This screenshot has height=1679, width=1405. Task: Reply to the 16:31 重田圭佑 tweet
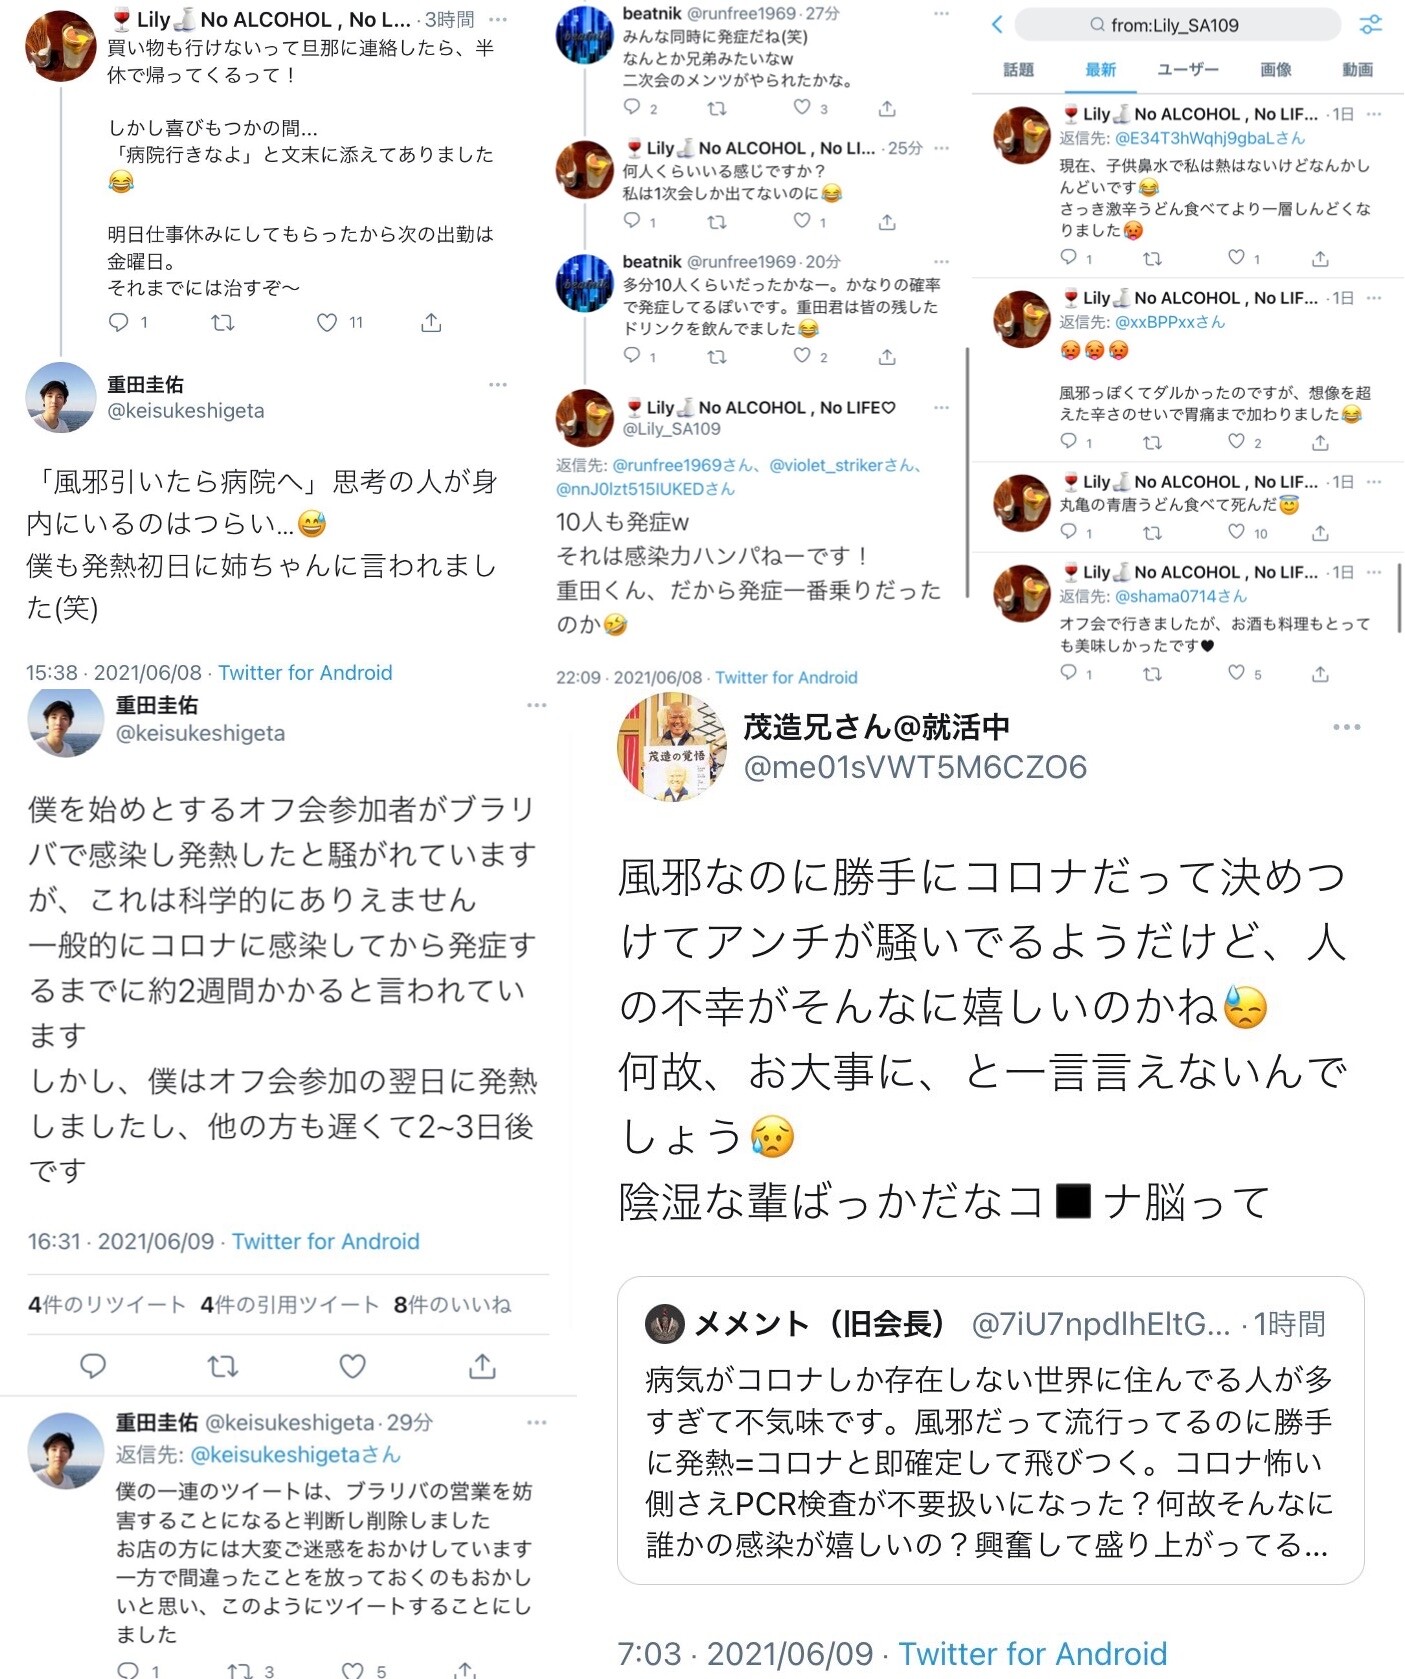tap(93, 1365)
